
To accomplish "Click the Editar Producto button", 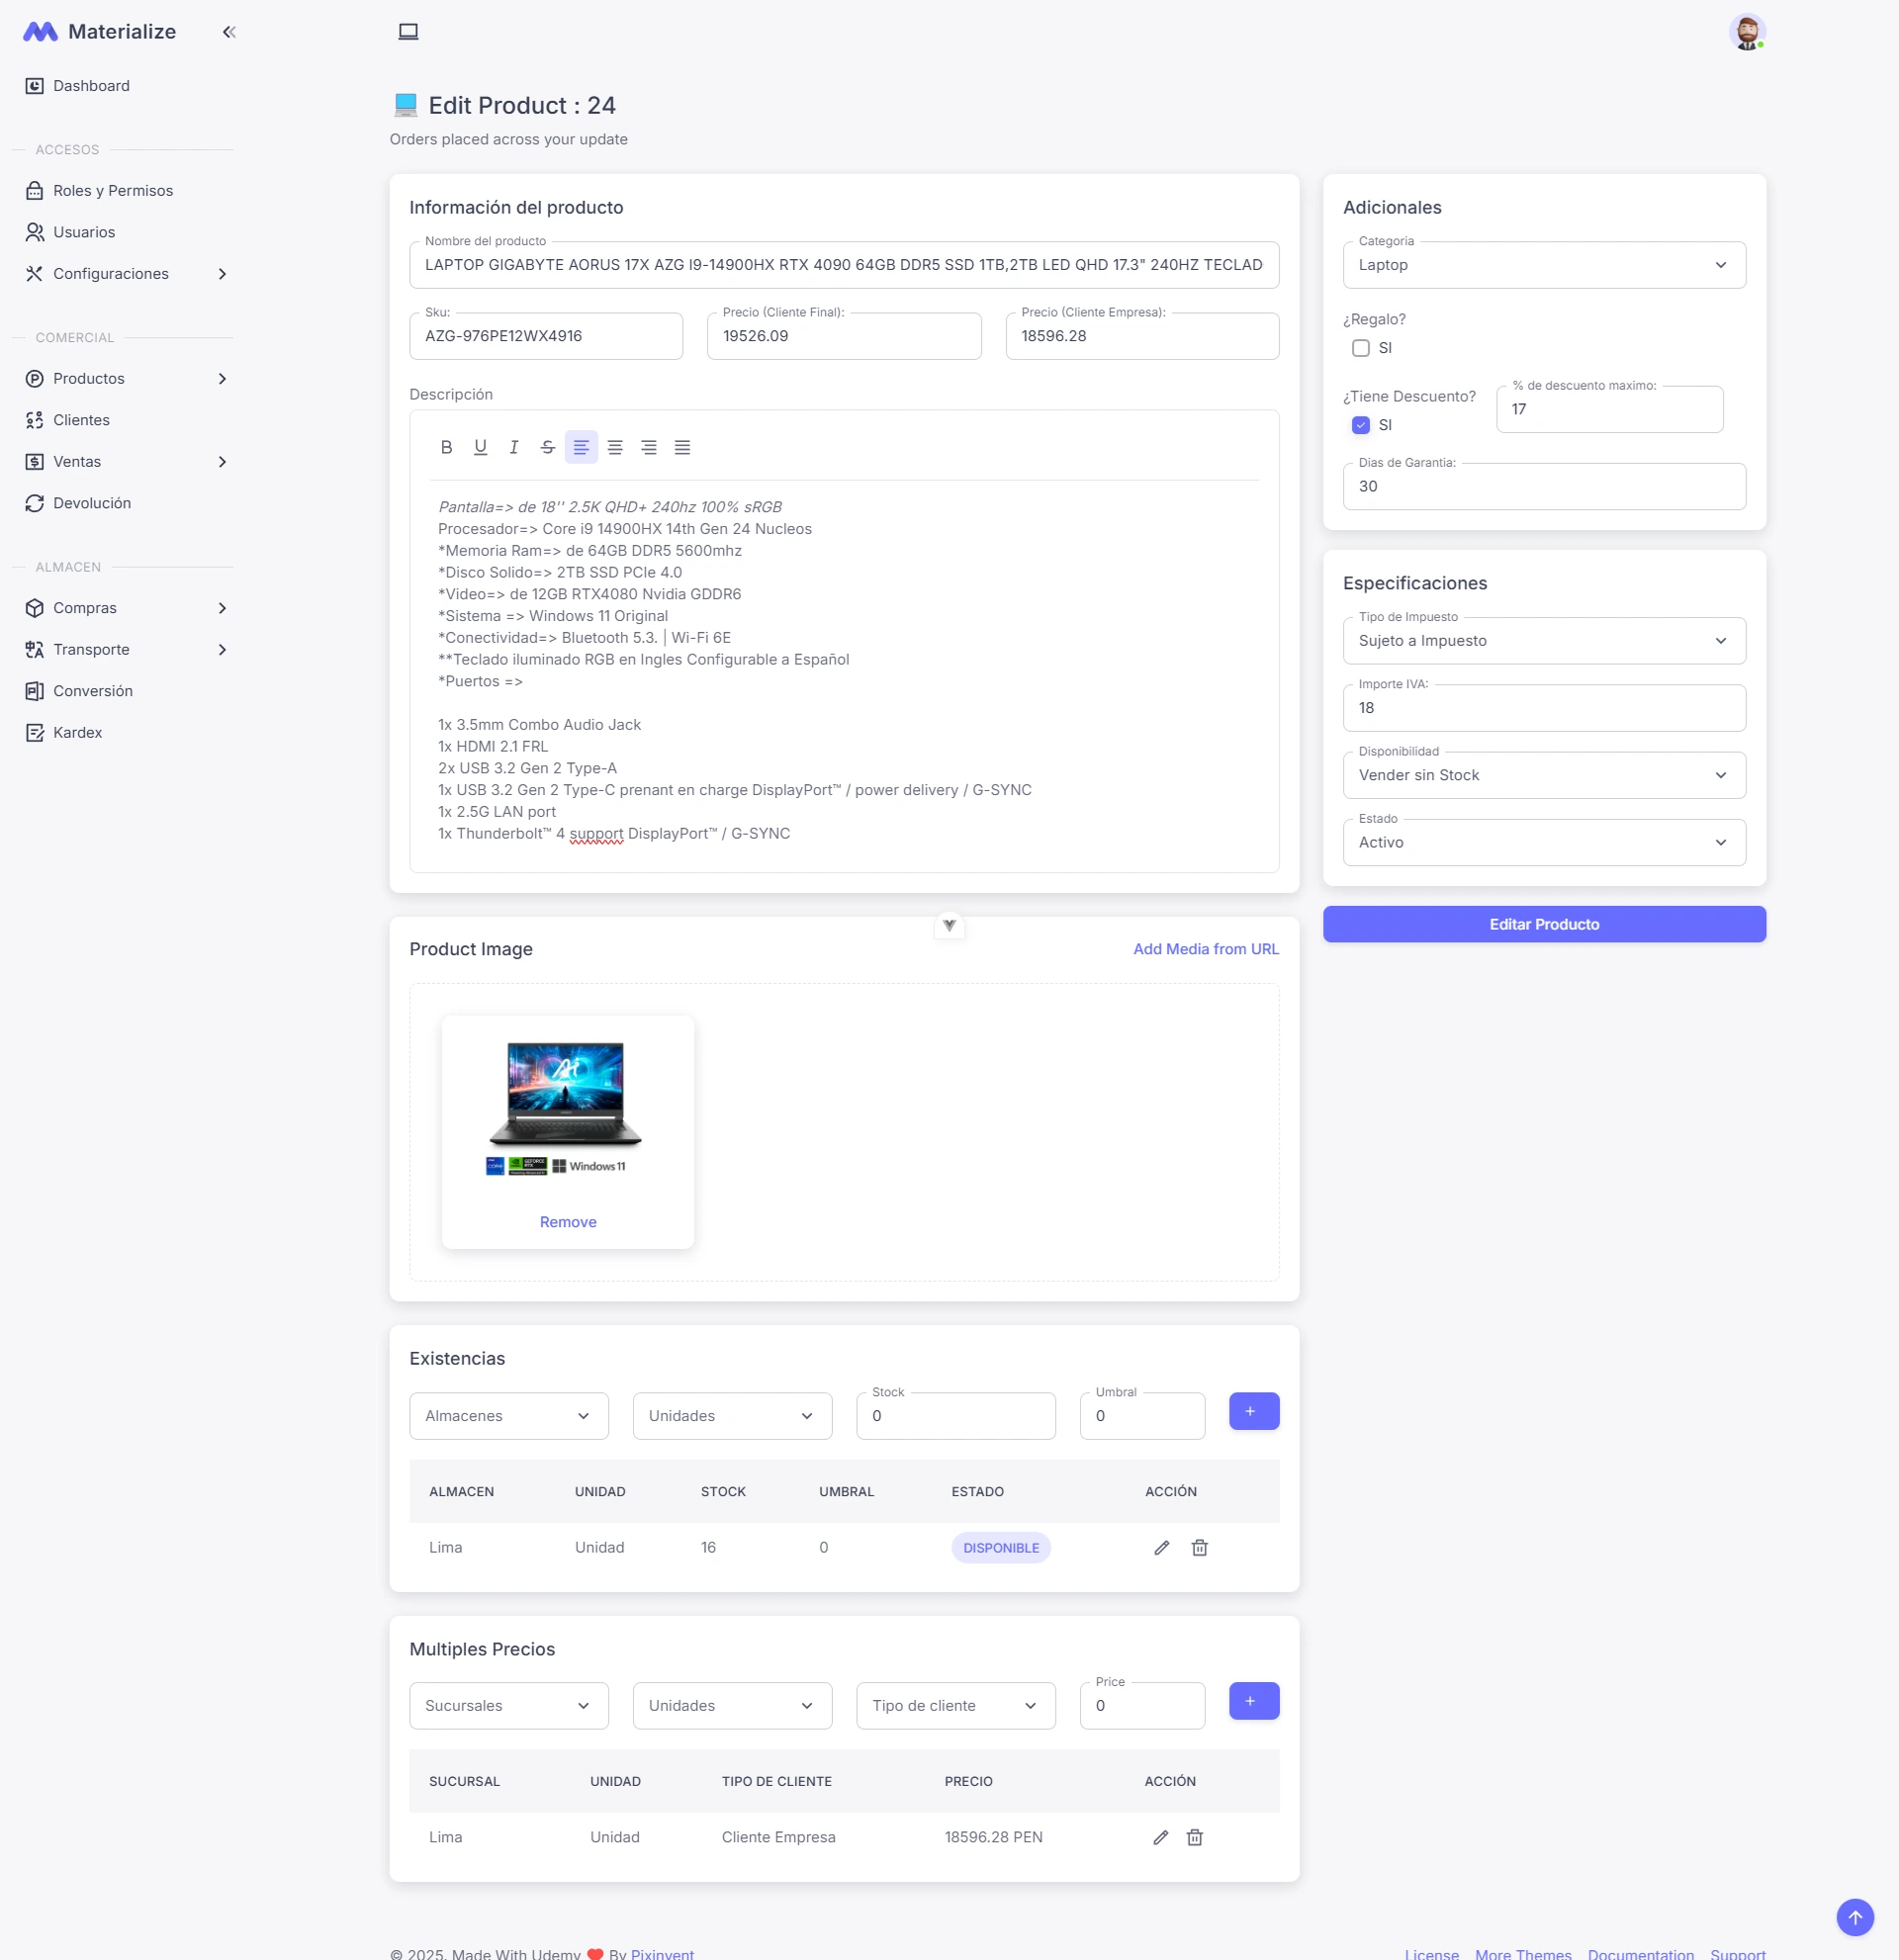I will (x=1543, y=924).
